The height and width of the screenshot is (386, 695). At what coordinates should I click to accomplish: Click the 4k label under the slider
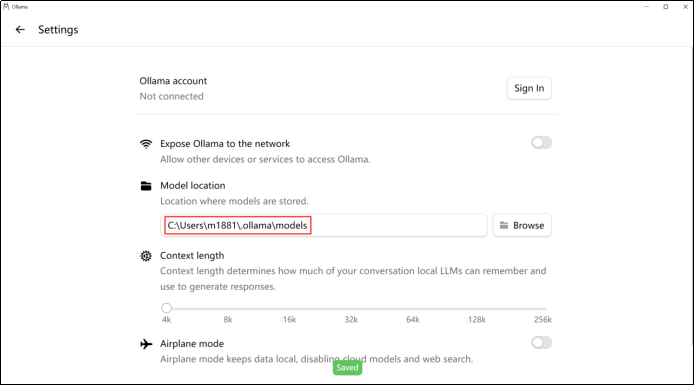(166, 320)
